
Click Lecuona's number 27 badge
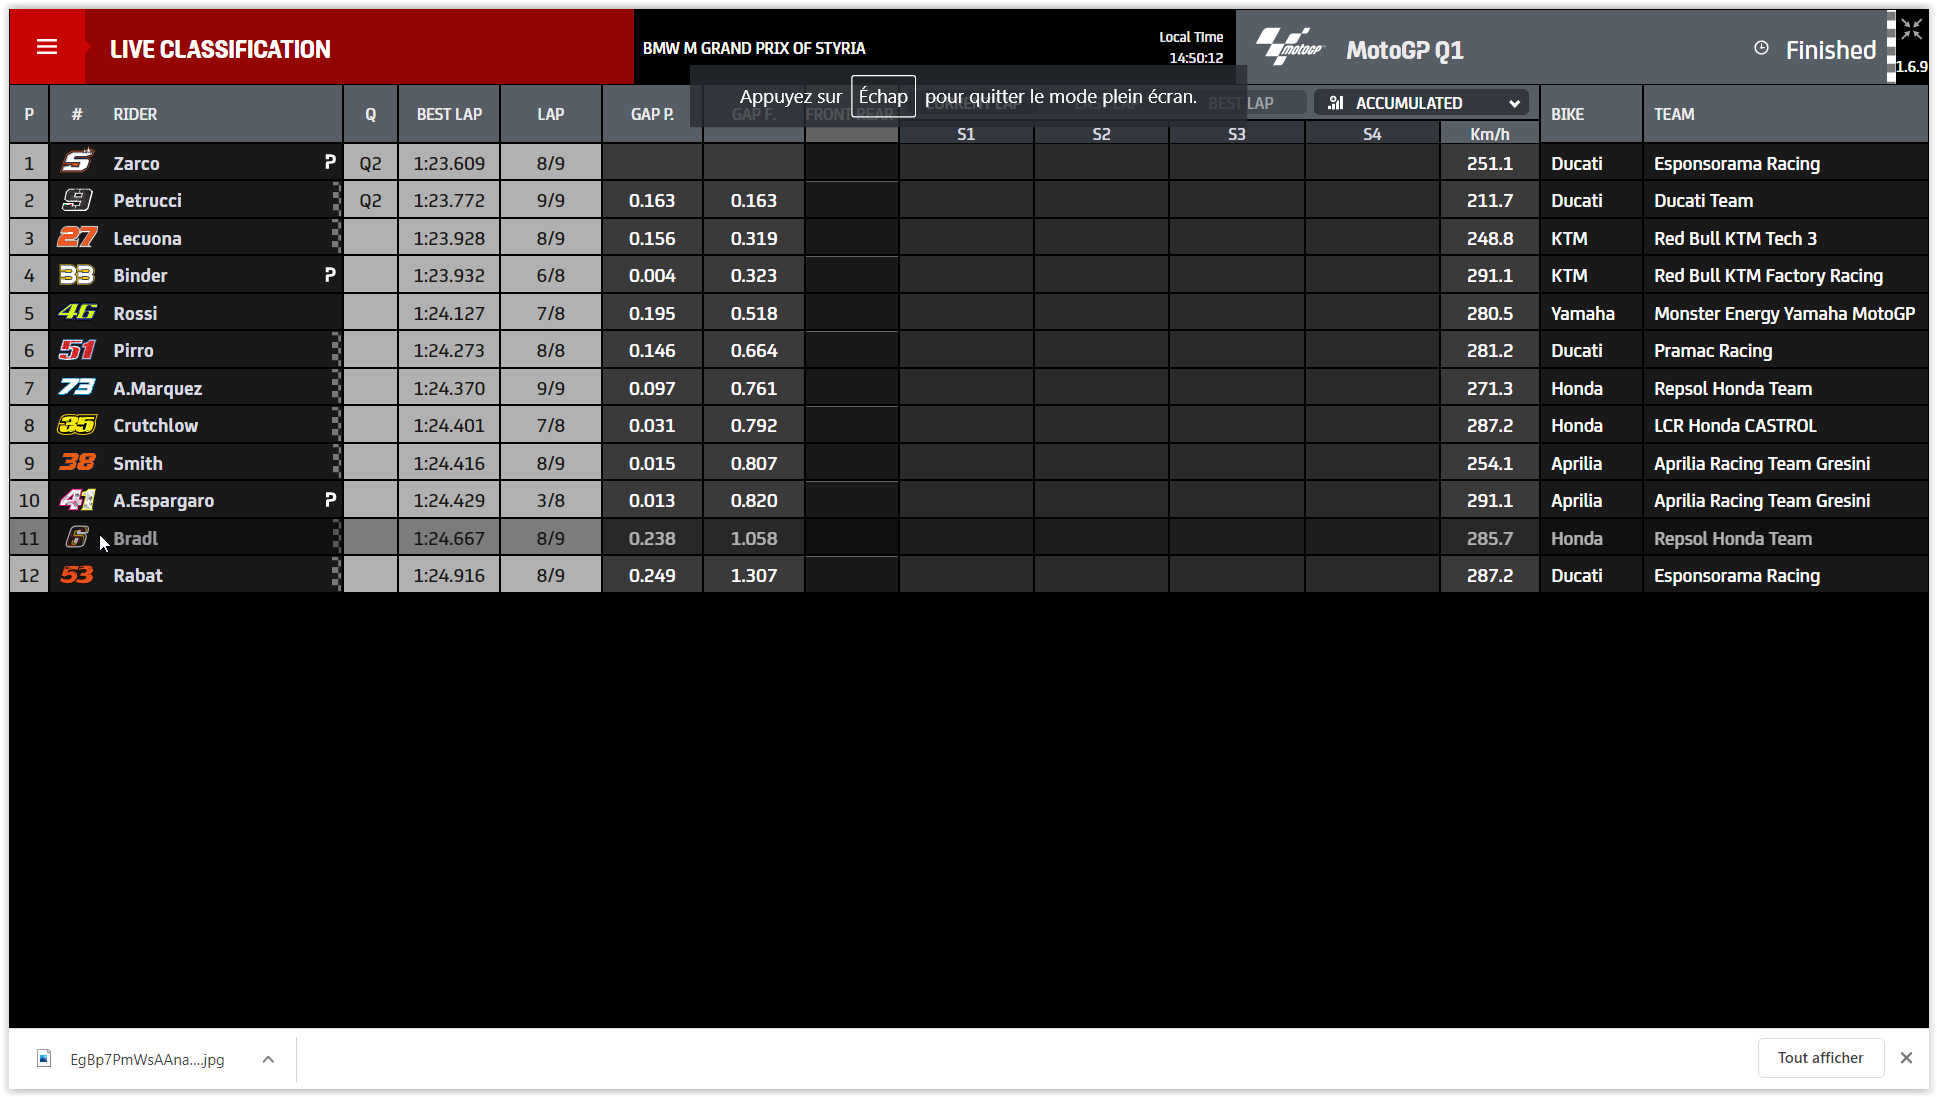(x=77, y=237)
